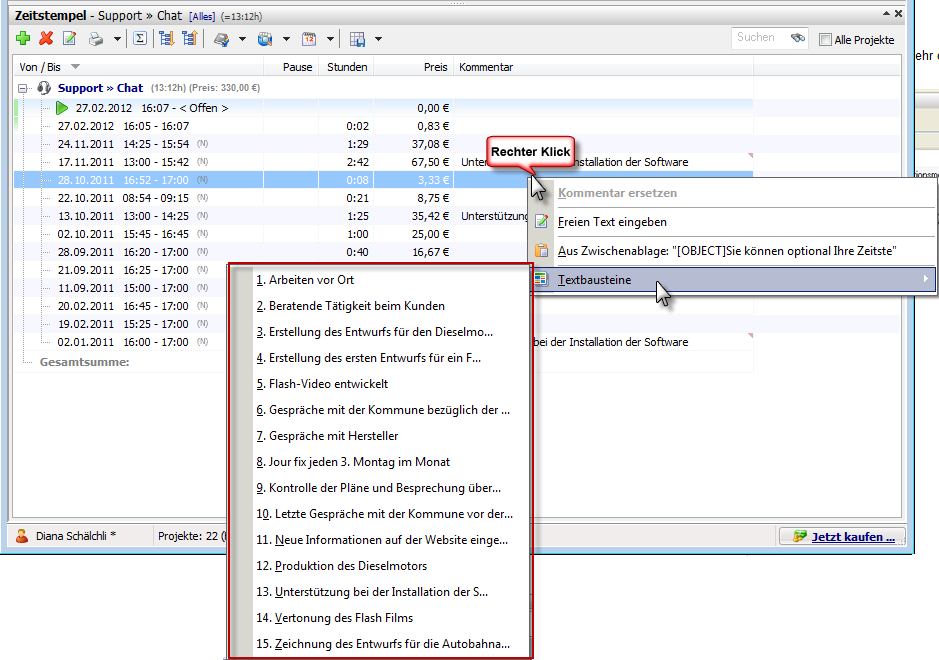Click the printer icon in toolbar
This screenshot has width=939, height=660.
(96, 40)
